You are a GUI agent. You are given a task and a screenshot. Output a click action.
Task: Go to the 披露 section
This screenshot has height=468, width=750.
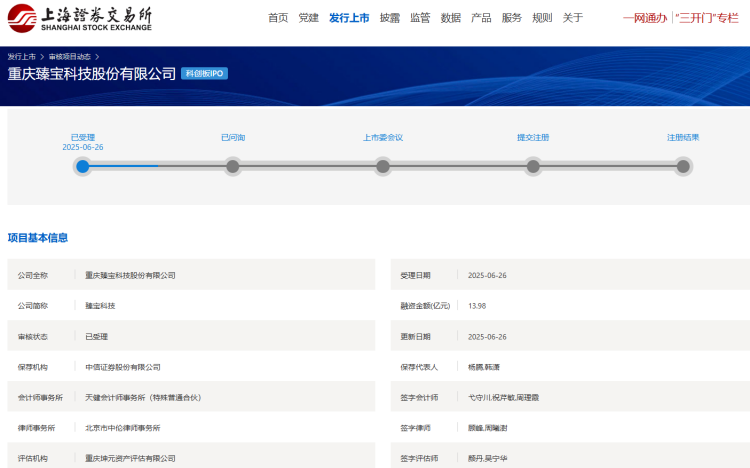click(x=389, y=18)
